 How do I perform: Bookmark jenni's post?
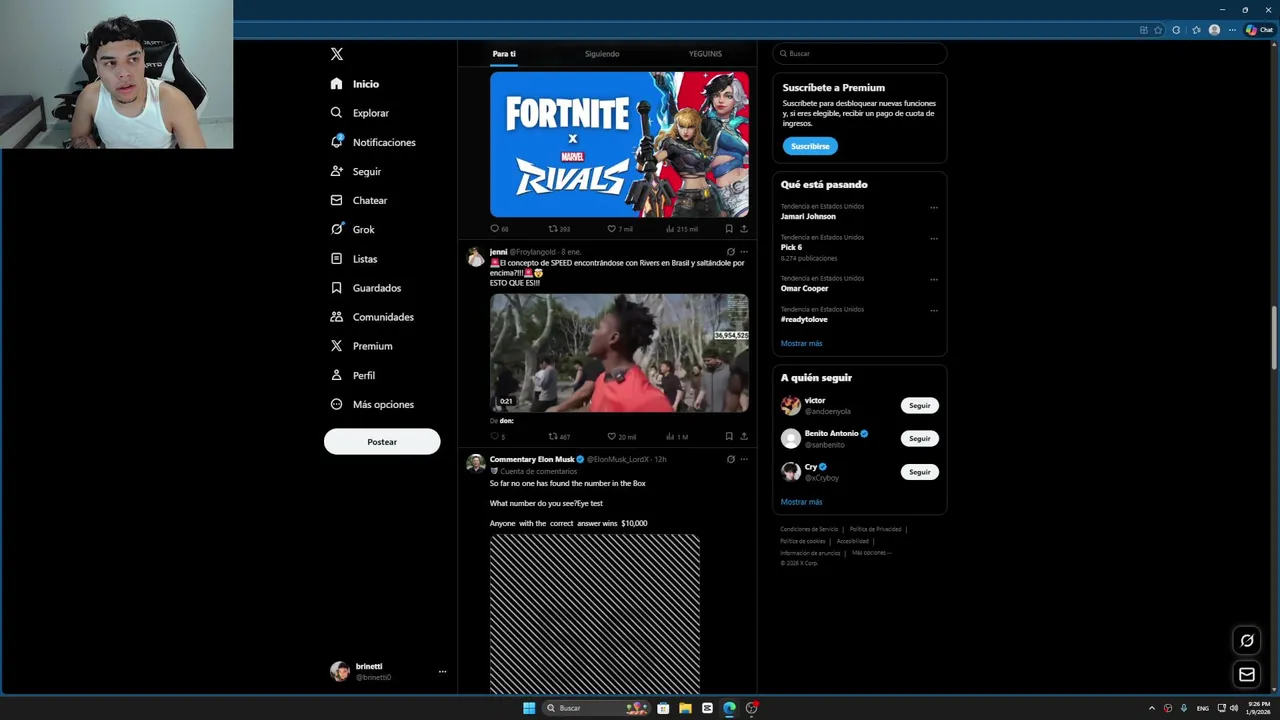pos(729,437)
